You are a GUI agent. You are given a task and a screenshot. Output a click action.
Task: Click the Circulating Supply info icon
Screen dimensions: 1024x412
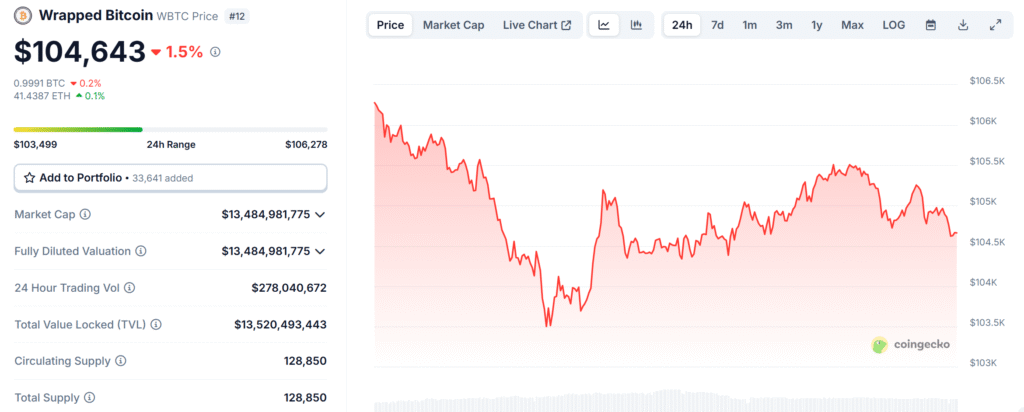point(121,360)
